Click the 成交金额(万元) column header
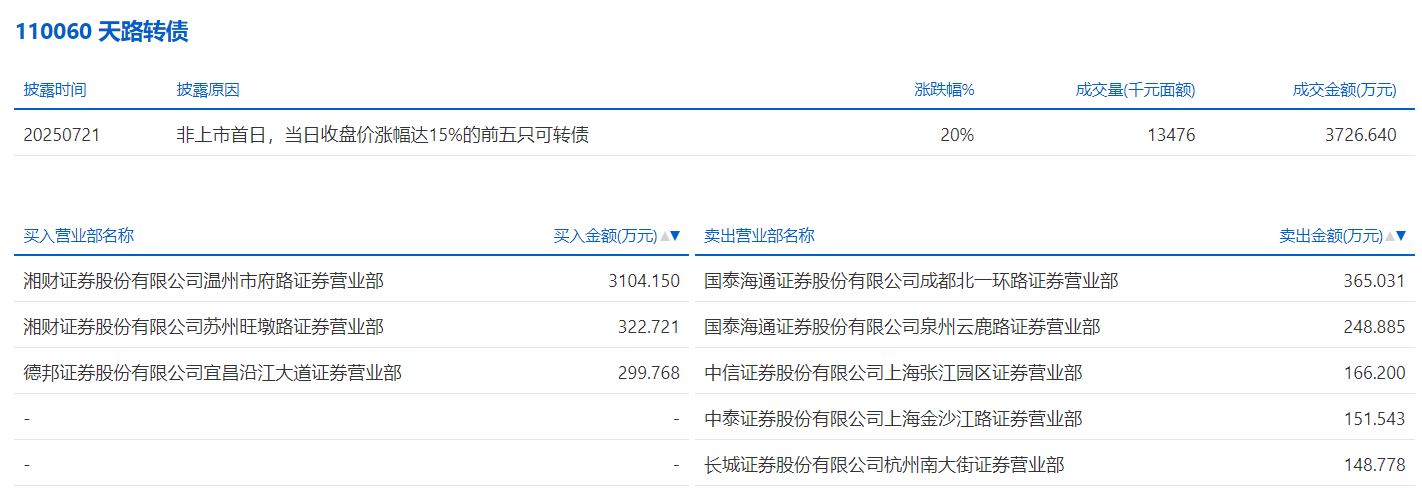 point(1344,90)
